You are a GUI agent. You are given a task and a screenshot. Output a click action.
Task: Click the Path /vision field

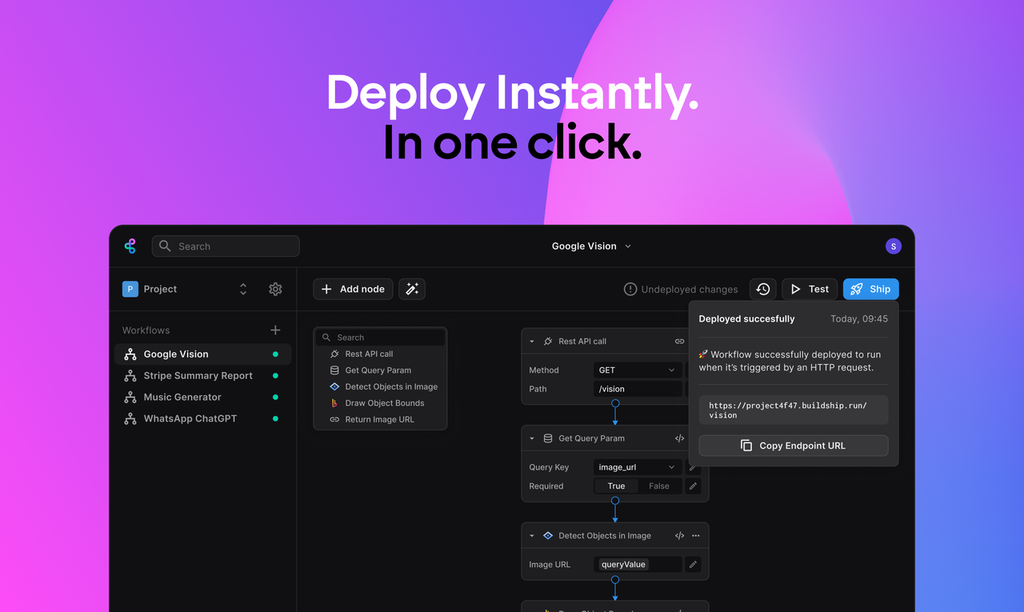[x=637, y=389]
